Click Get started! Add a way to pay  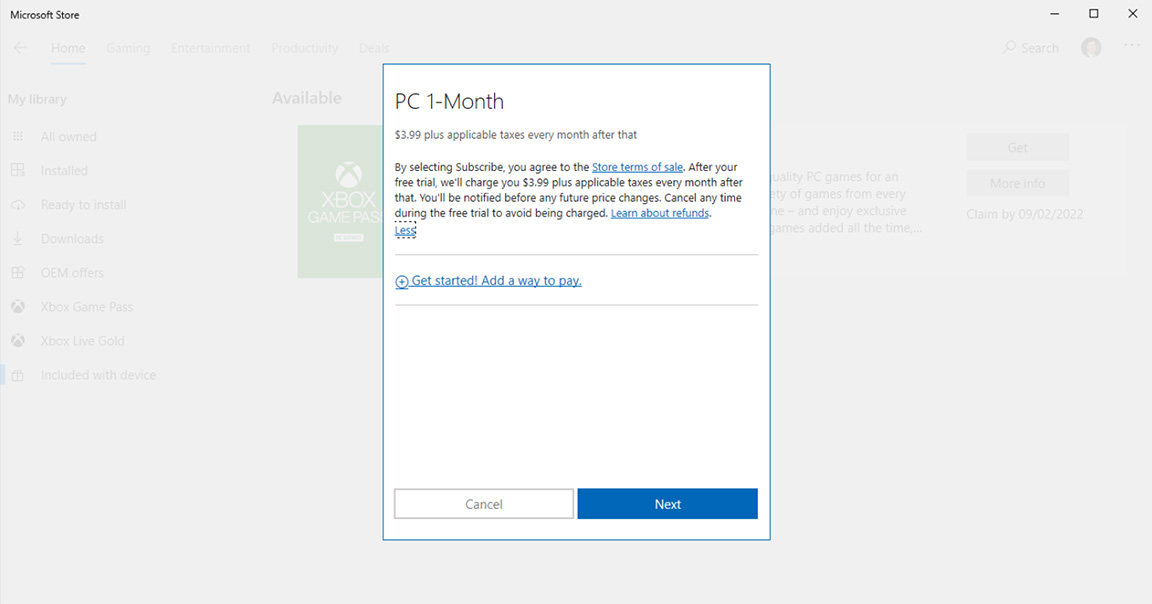click(x=488, y=281)
